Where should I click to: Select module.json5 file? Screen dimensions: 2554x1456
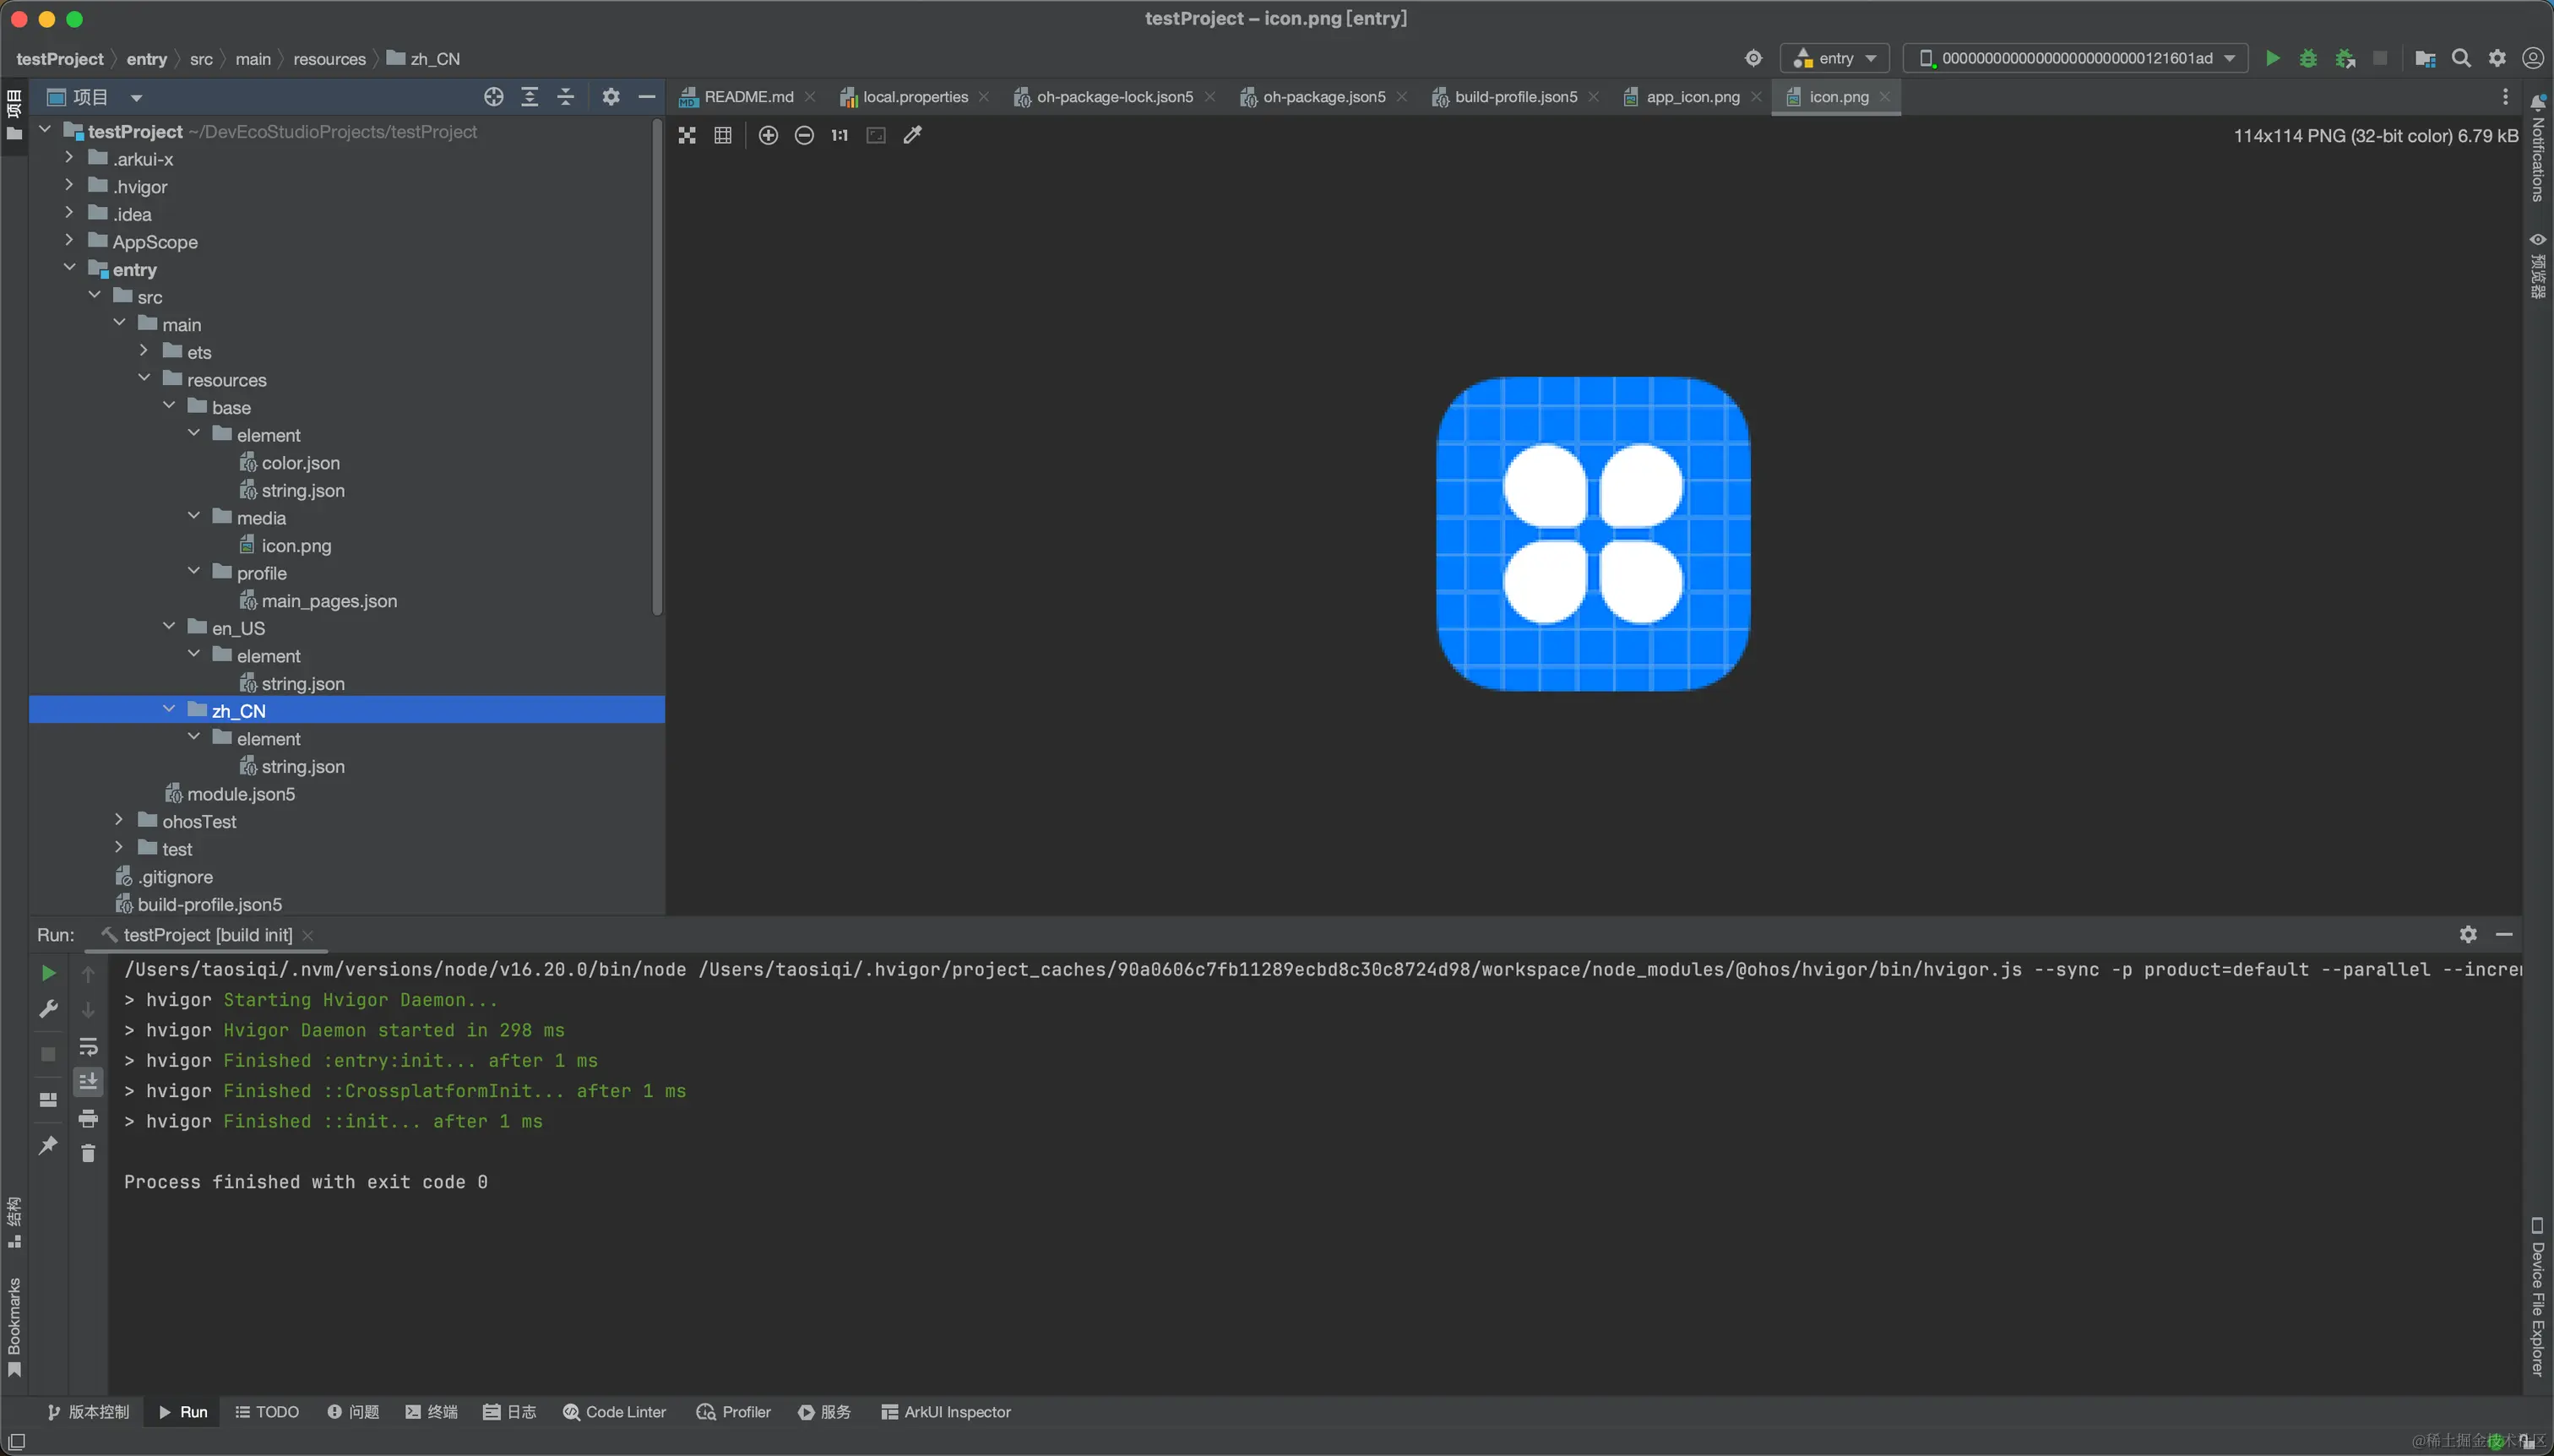[241, 794]
